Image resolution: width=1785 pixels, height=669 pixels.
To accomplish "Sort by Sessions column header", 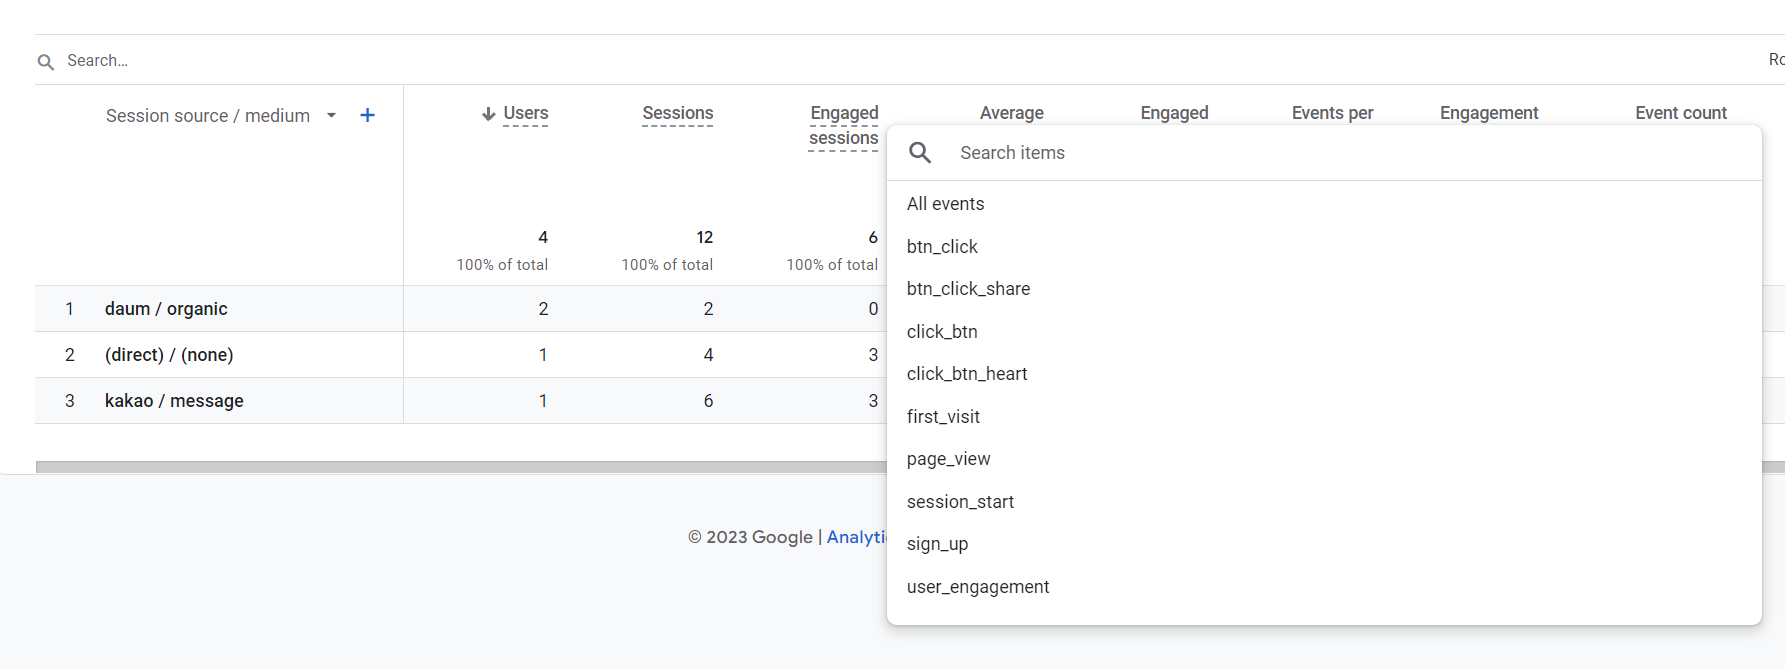I will [x=677, y=114].
